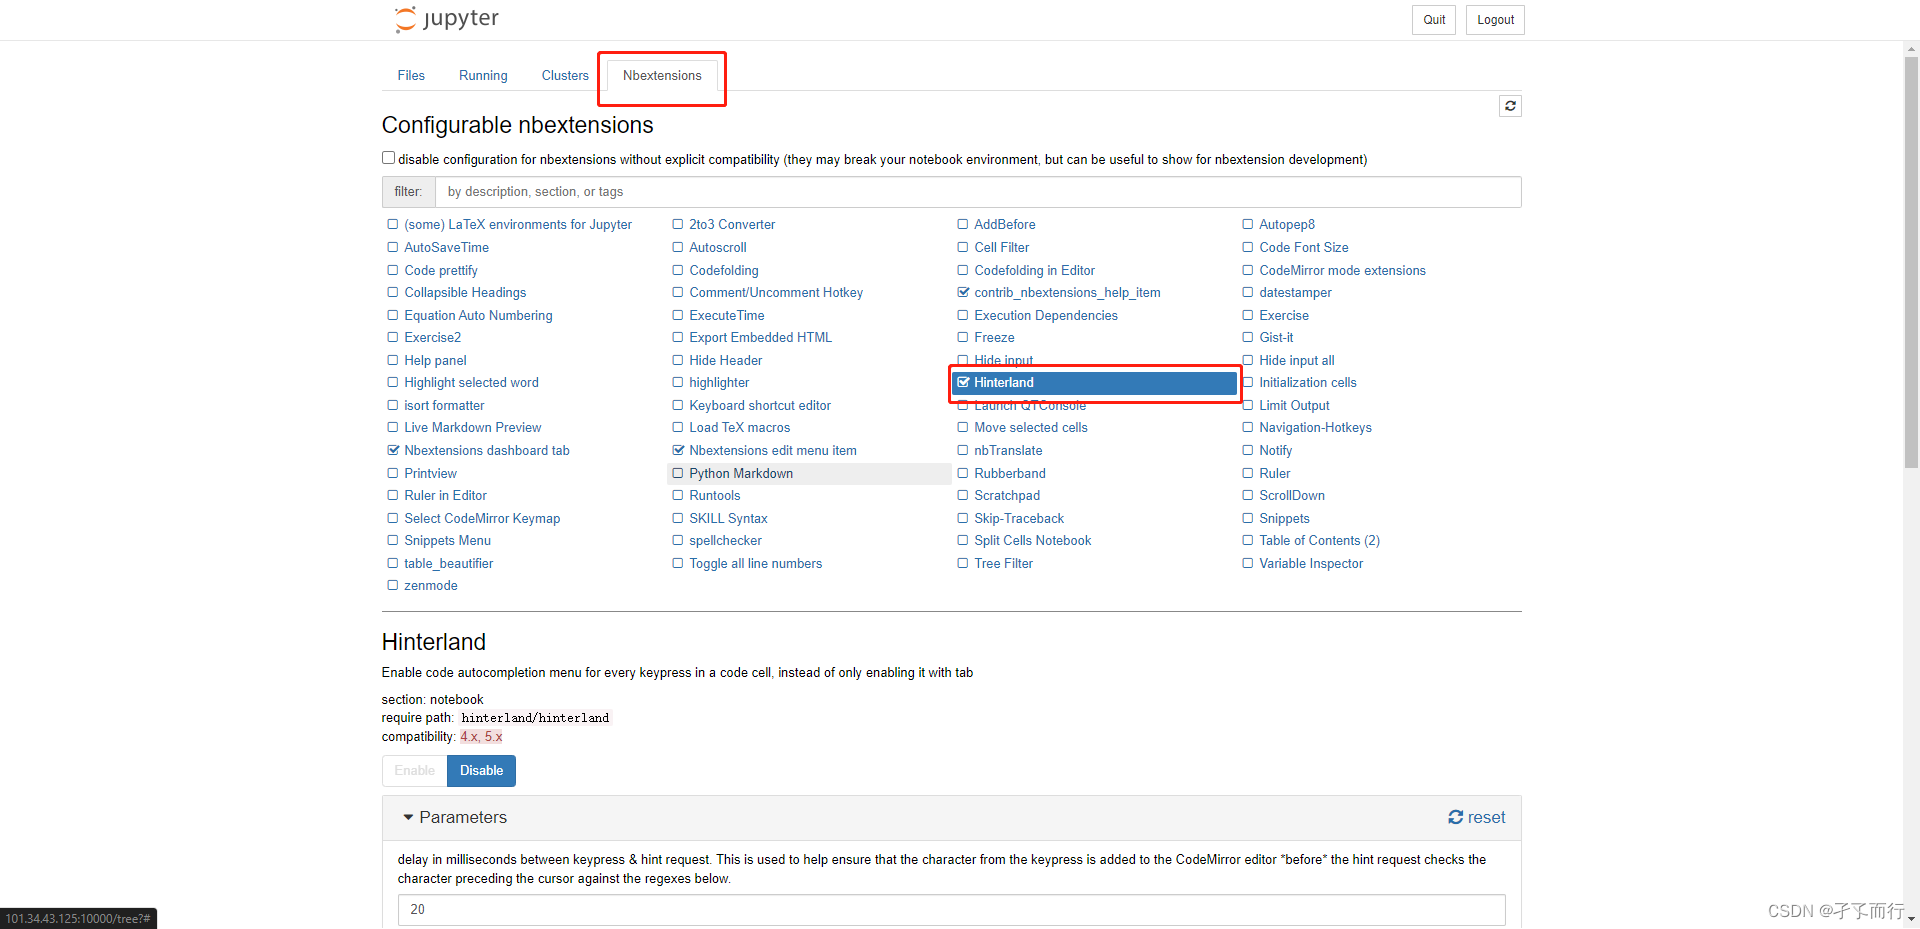The height and width of the screenshot is (929, 1920).
Task: Select the Move selected cells extension
Action: point(1030,428)
